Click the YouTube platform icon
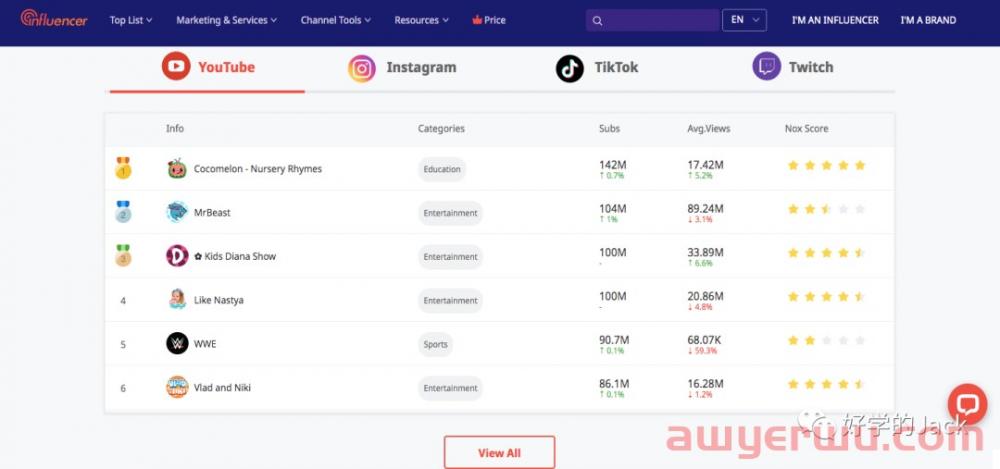The width and height of the screenshot is (1000, 469). click(x=176, y=66)
